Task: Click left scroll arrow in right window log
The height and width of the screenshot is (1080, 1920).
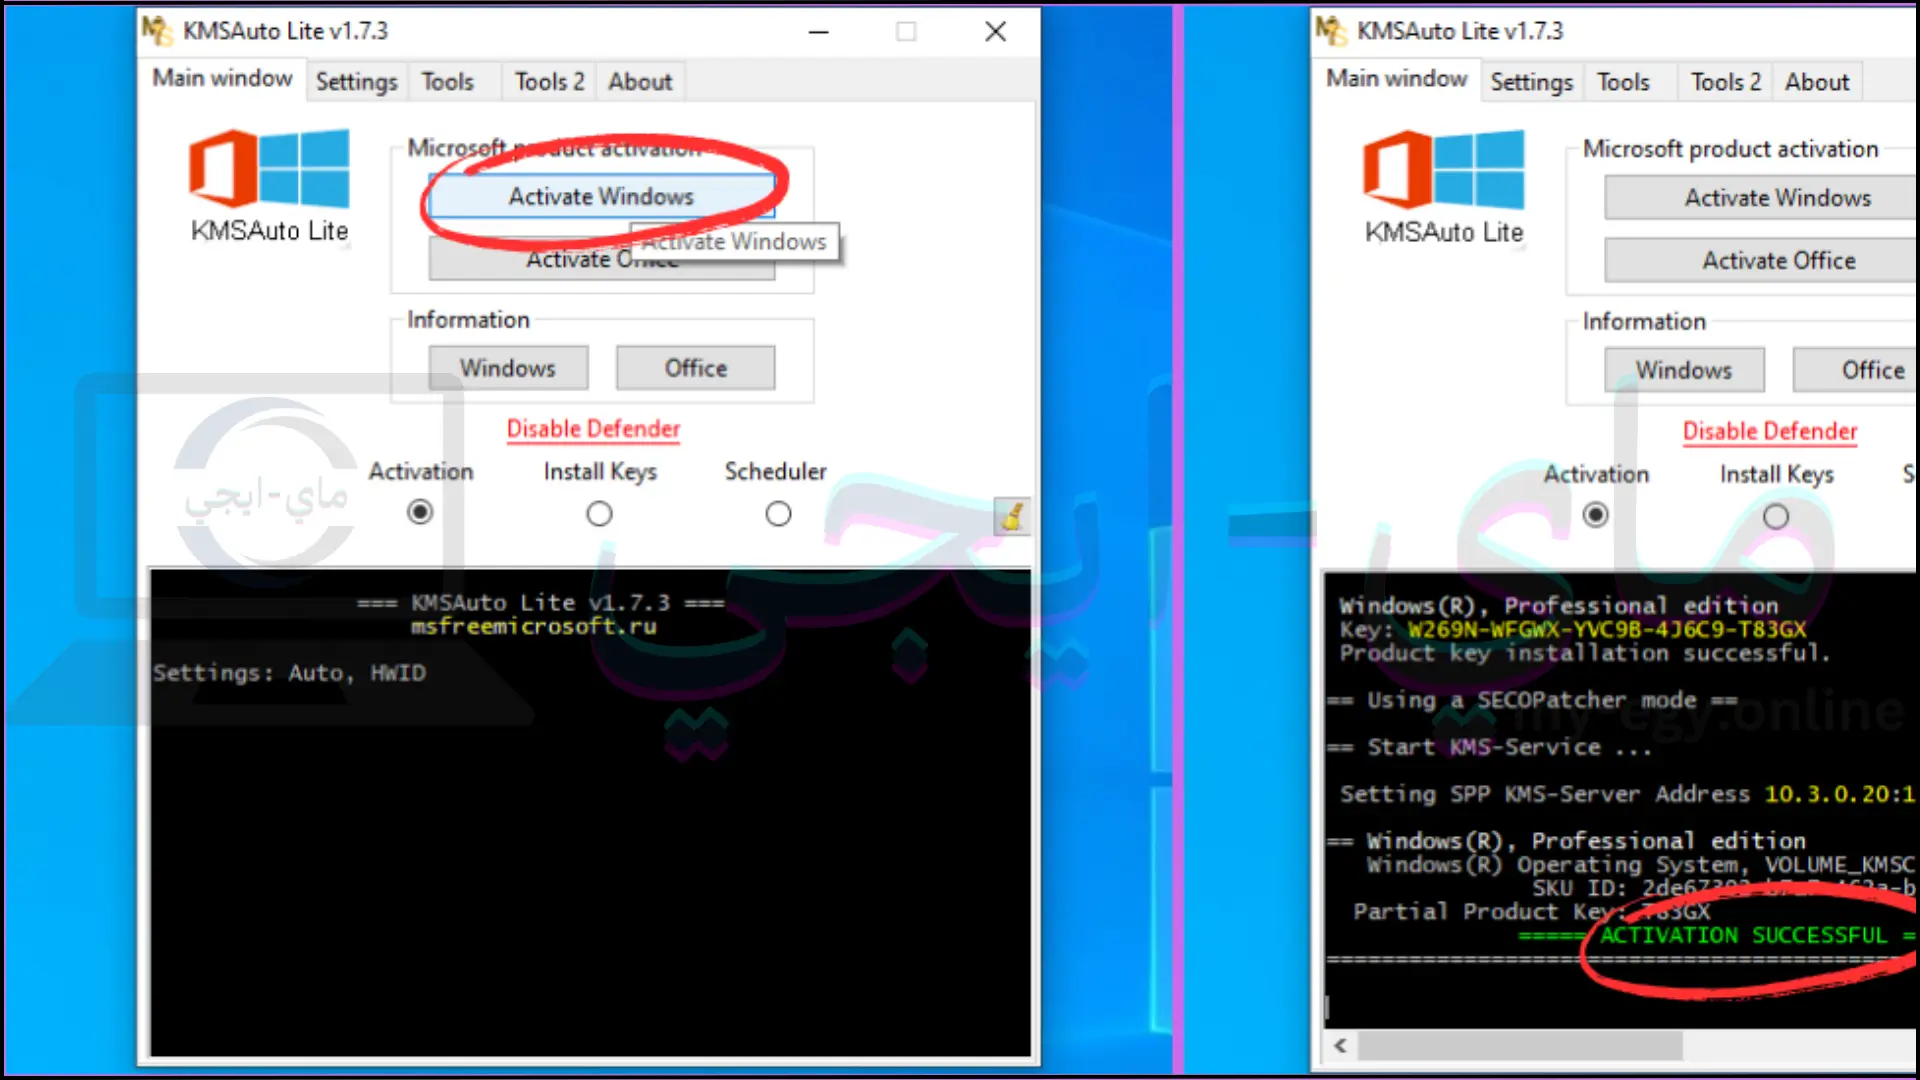Action: coord(1341,1045)
